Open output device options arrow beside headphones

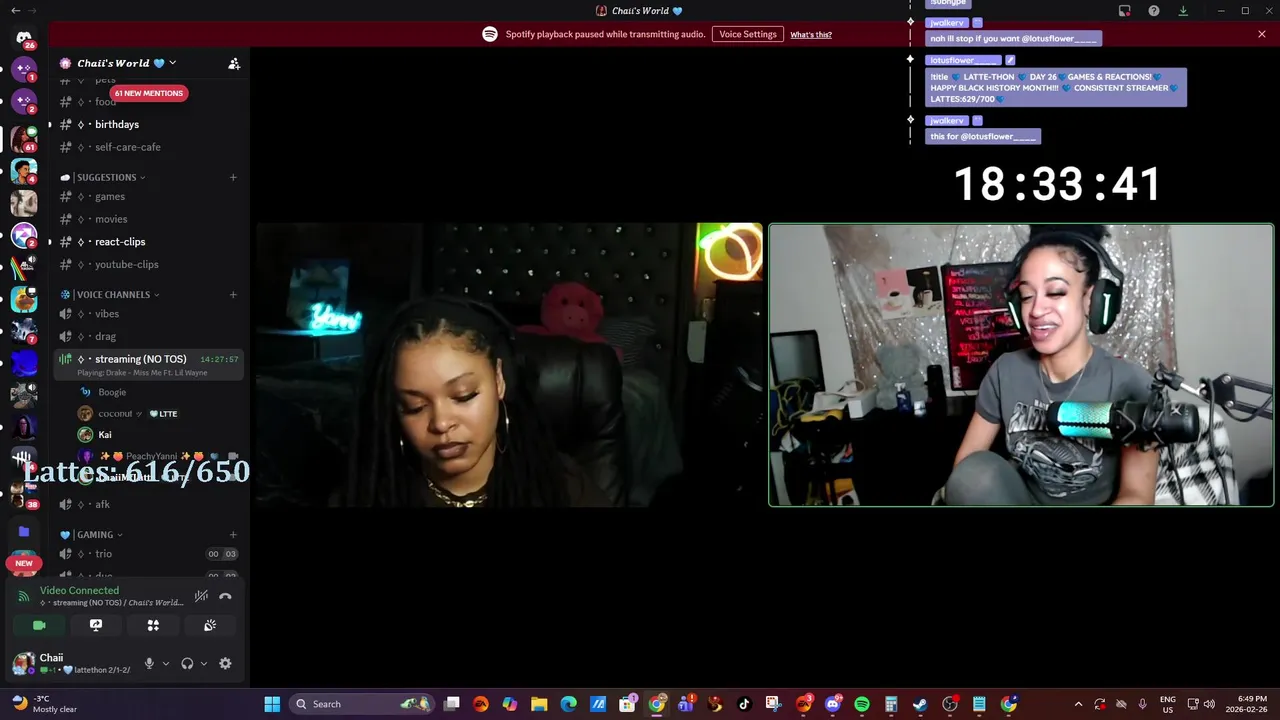(204, 663)
